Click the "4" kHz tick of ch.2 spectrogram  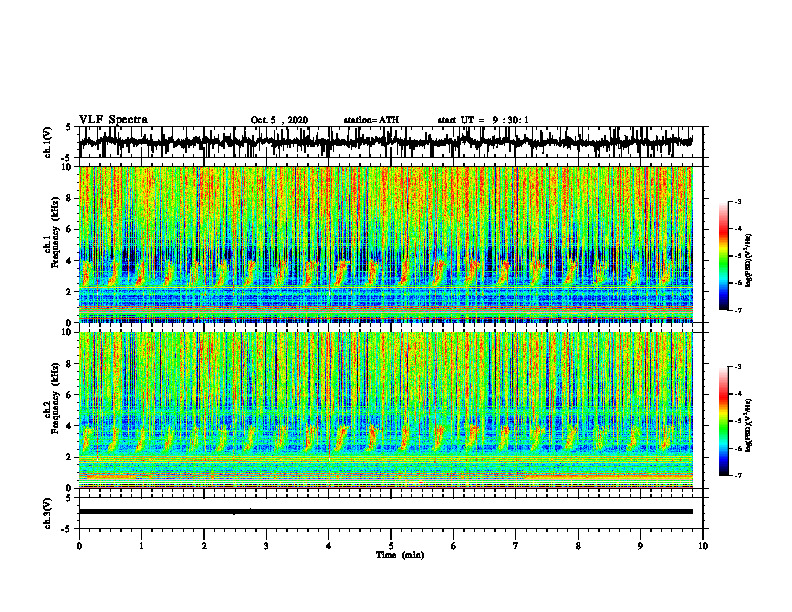(x=71, y=426)
